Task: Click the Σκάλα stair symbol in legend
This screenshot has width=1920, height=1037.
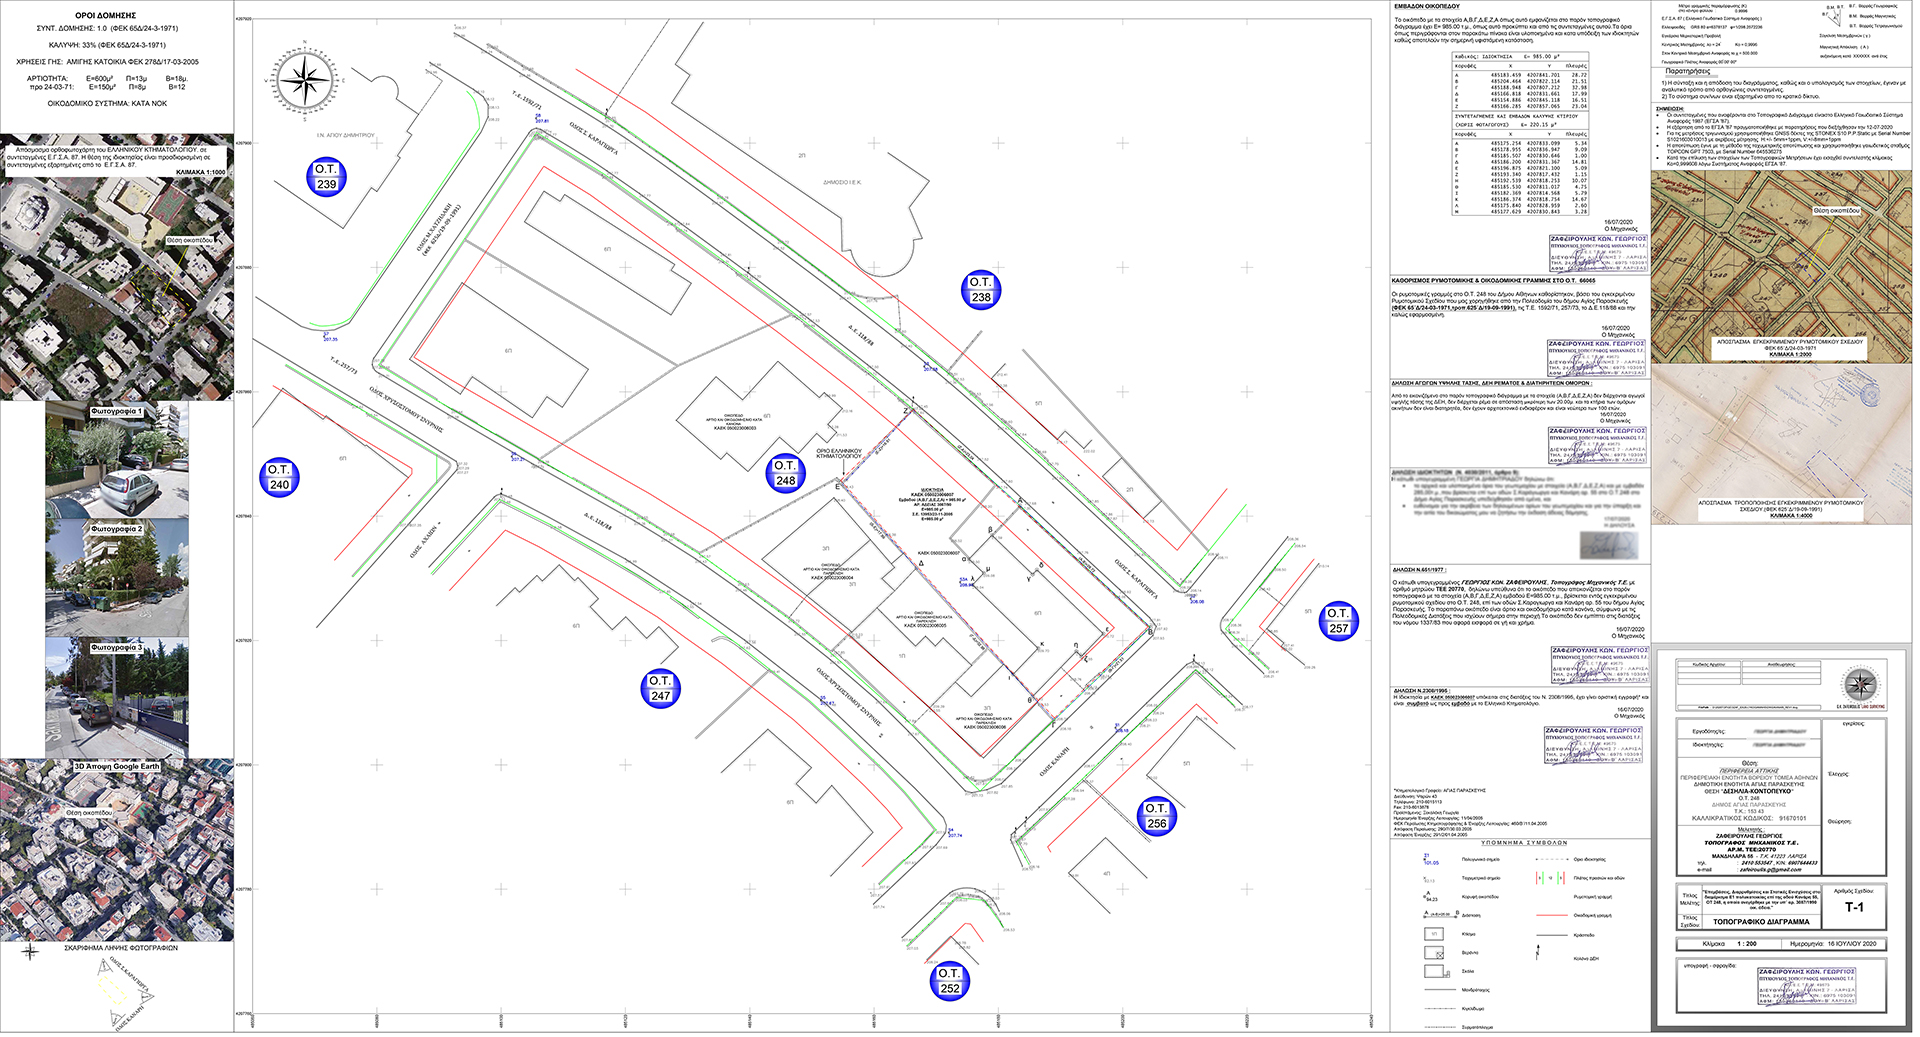Action: [x=1437, y=971]
